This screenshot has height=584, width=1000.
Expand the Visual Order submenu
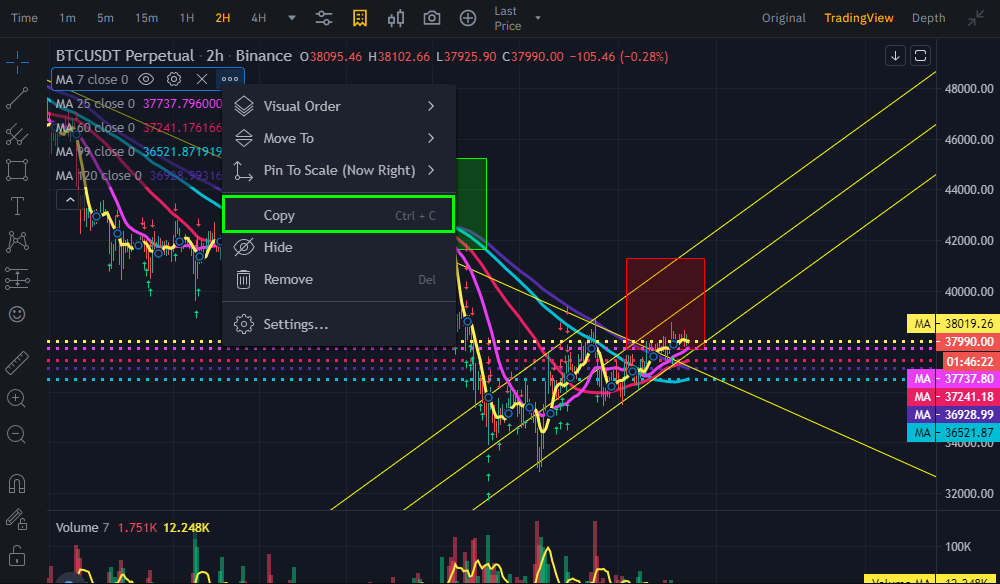point(339,106)
